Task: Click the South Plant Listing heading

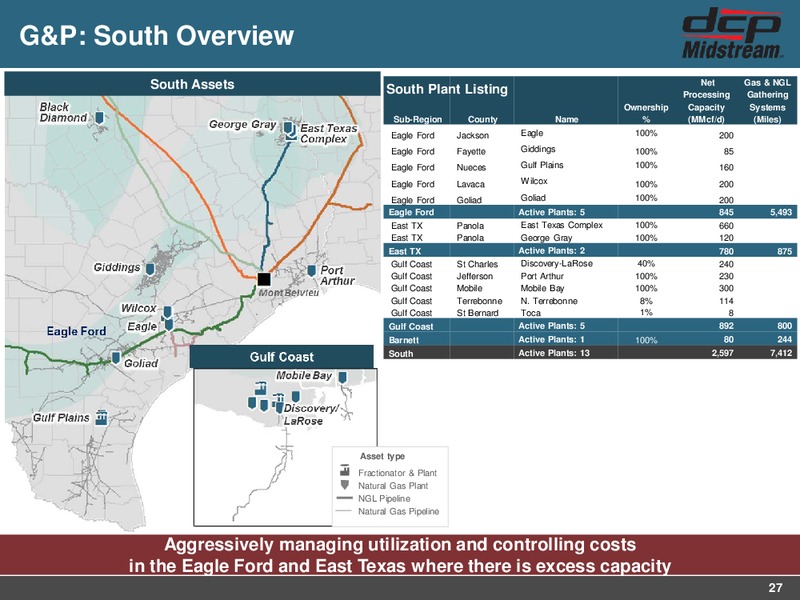Action: pos(447,89)
